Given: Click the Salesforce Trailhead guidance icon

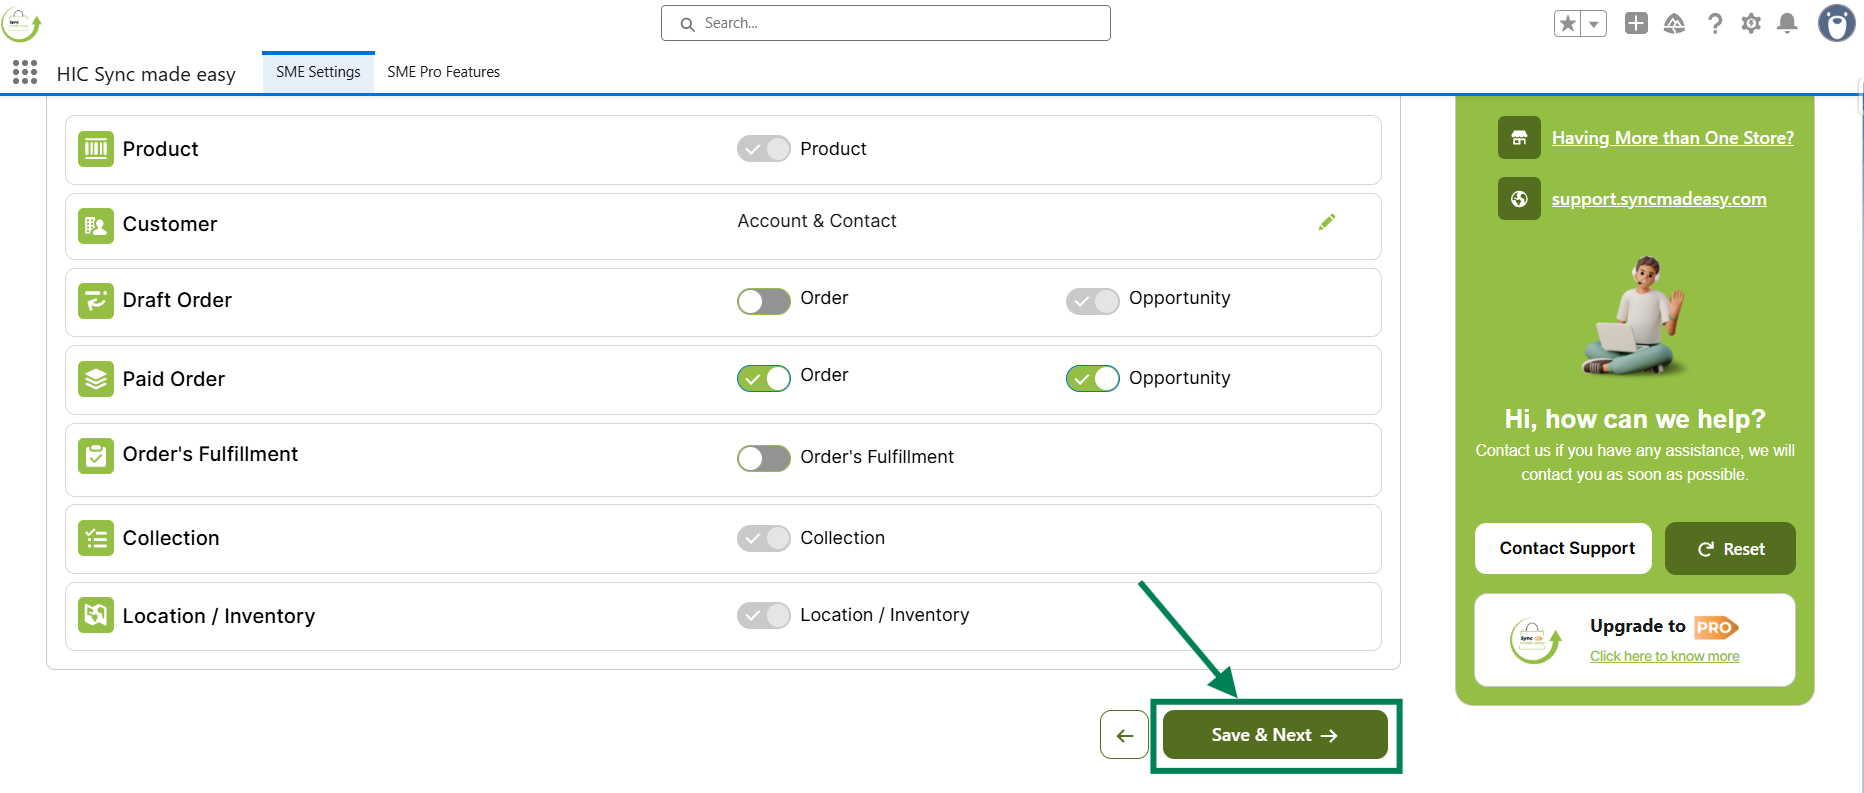Looking at the screenshot, I should click(1674, 23).
